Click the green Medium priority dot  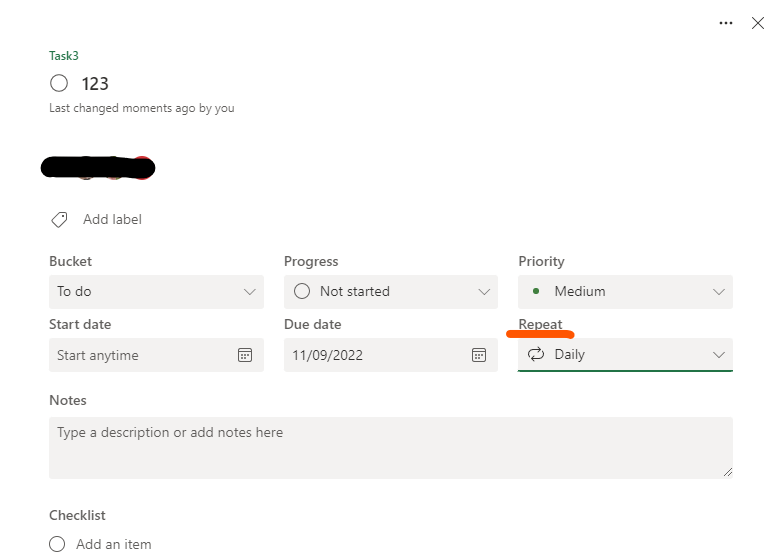pyautogui.click(x=536, y=291)
